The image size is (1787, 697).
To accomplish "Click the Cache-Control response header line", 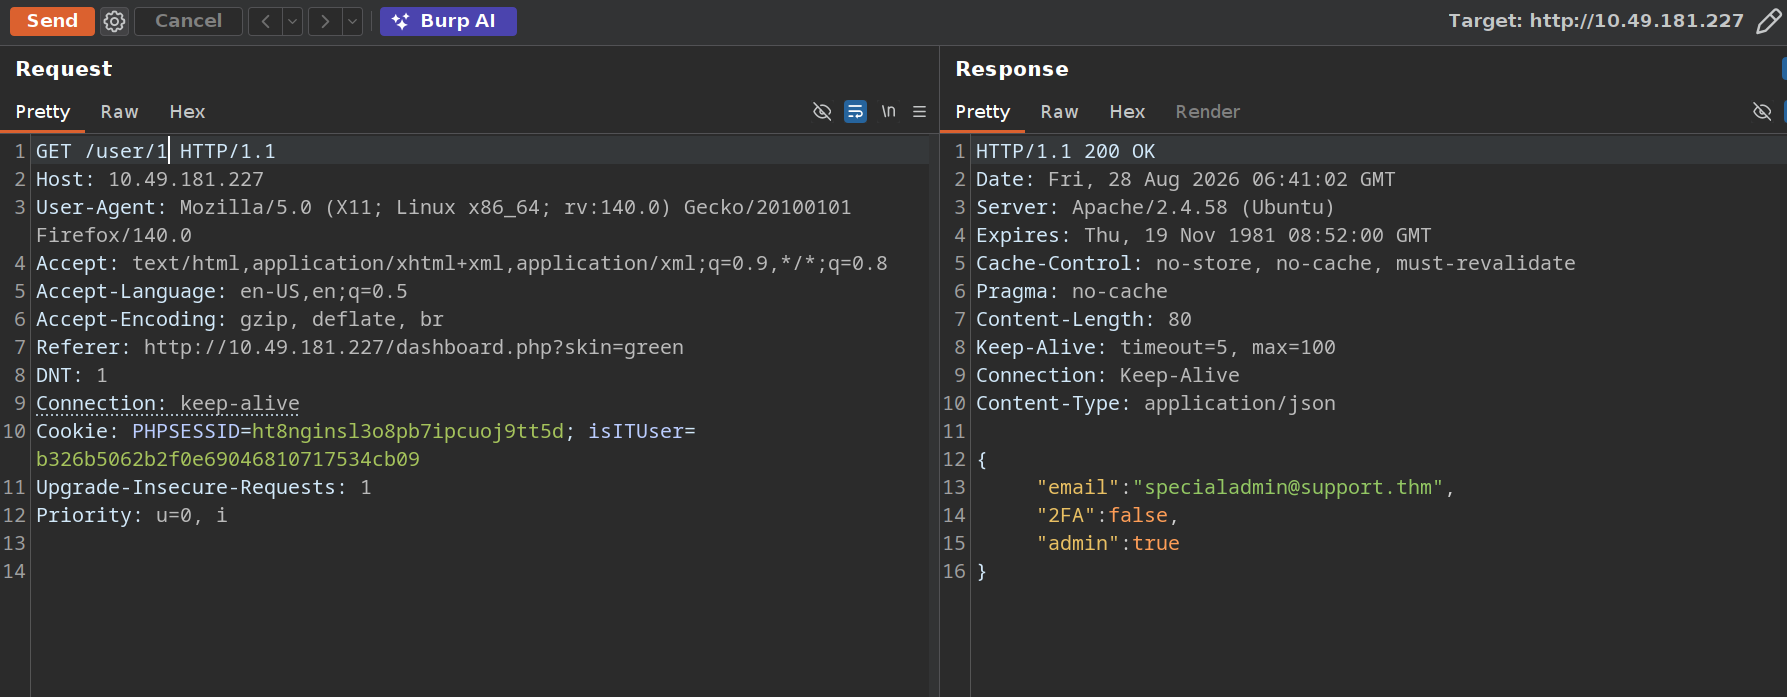I will 1276,263.
